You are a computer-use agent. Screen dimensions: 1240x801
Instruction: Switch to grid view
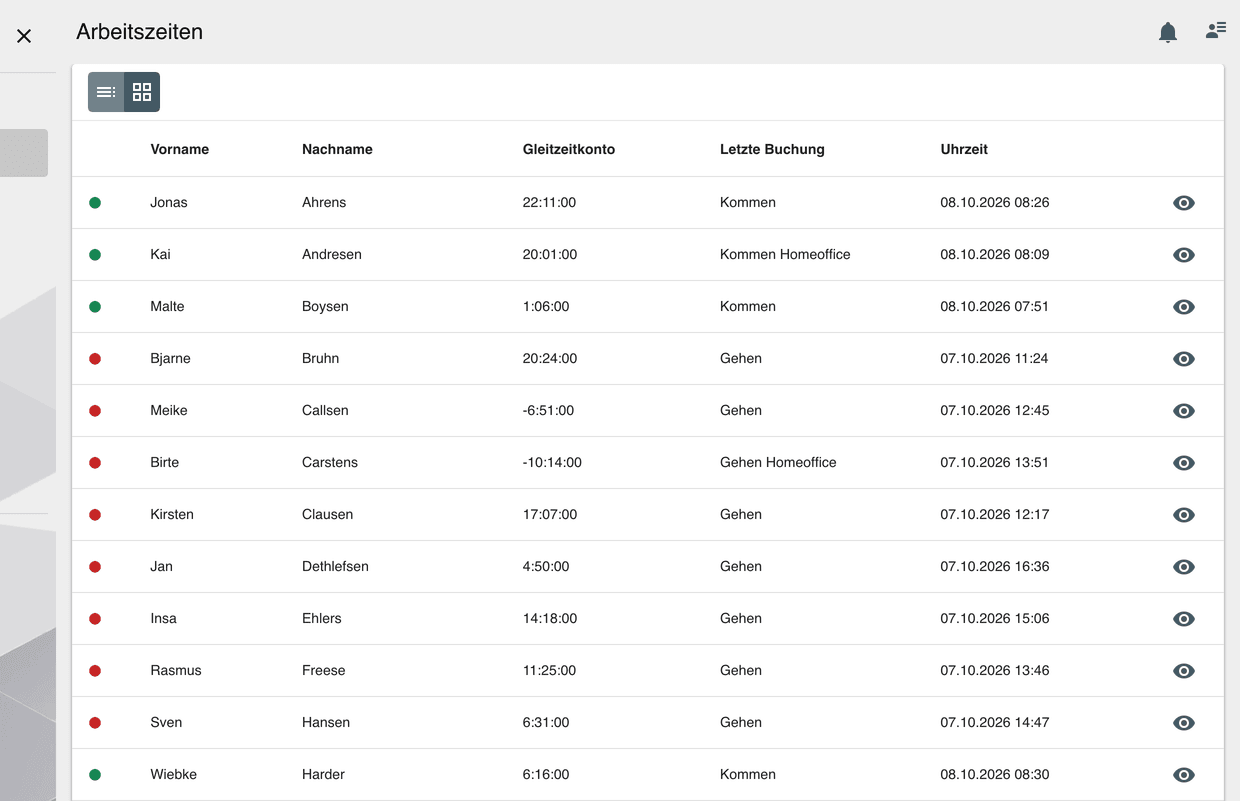(142, 92)
